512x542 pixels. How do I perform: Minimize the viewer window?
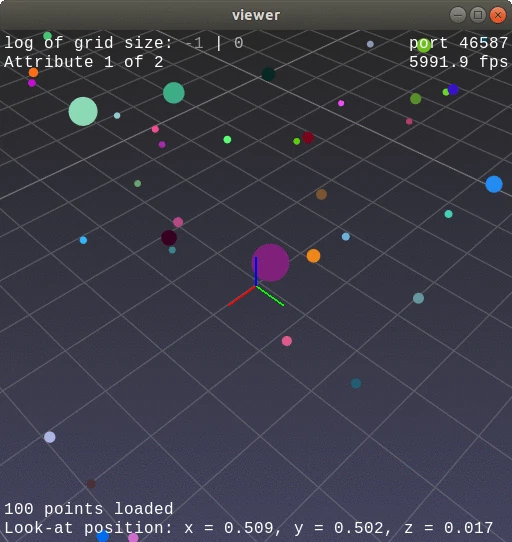458,15
